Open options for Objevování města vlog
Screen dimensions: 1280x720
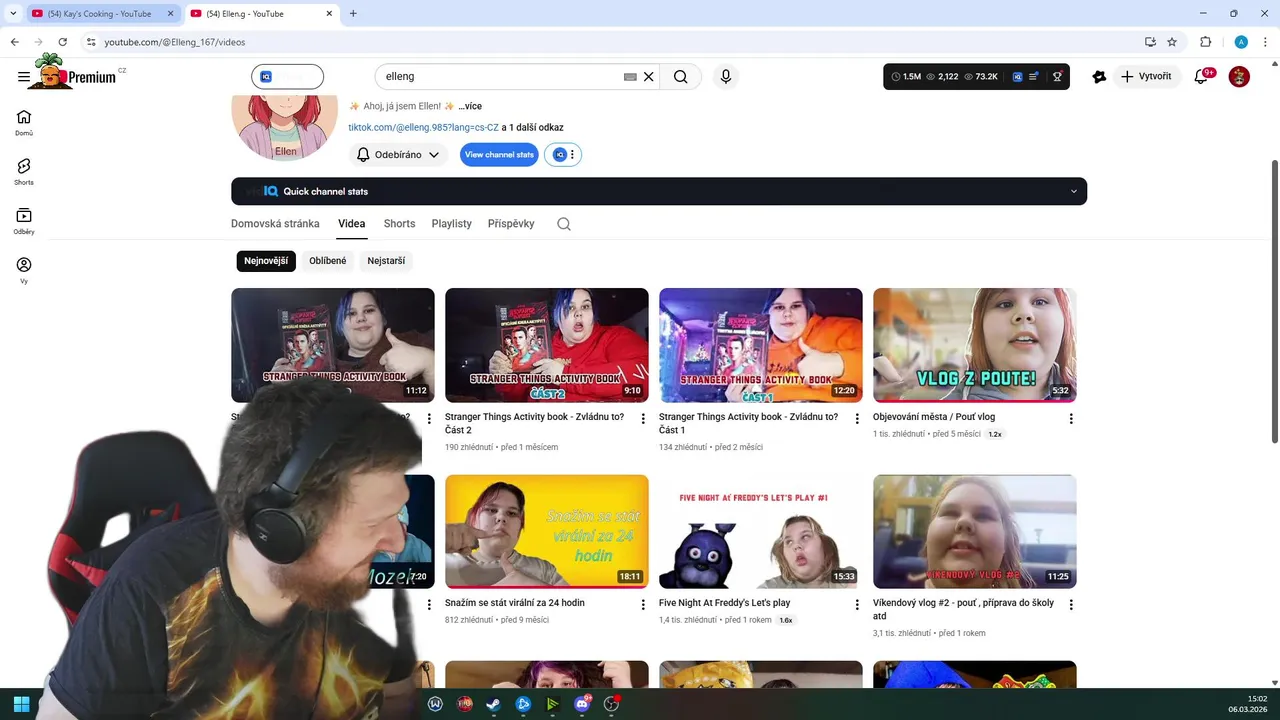pos(1071,419)
